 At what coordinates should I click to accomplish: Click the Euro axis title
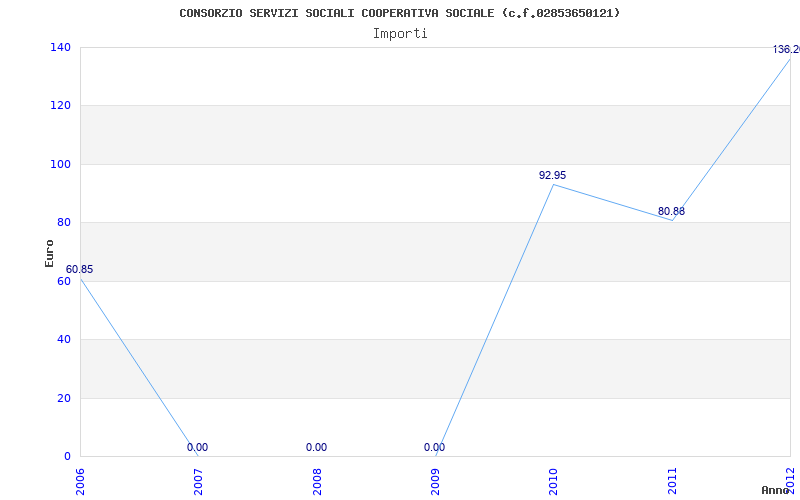(x=49, y=253)
